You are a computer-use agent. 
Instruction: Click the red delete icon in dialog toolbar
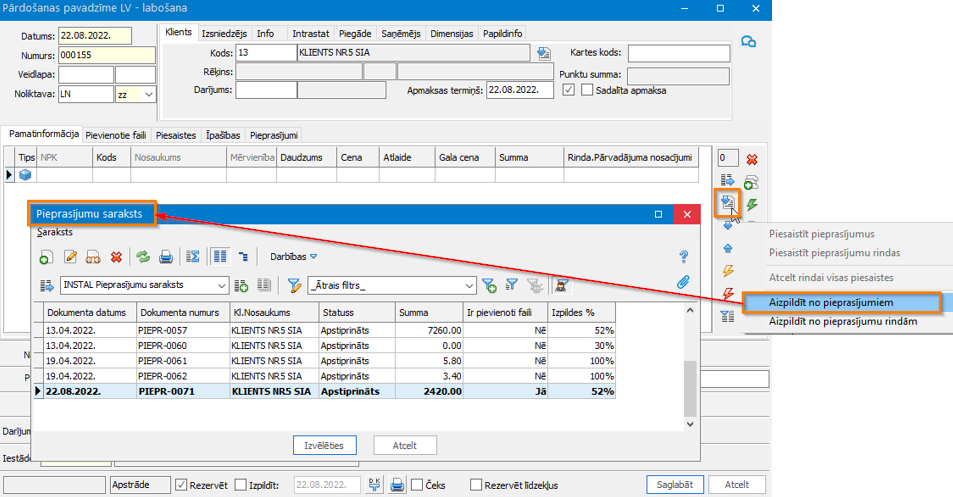pyautogui.click(x=117, y=257)
